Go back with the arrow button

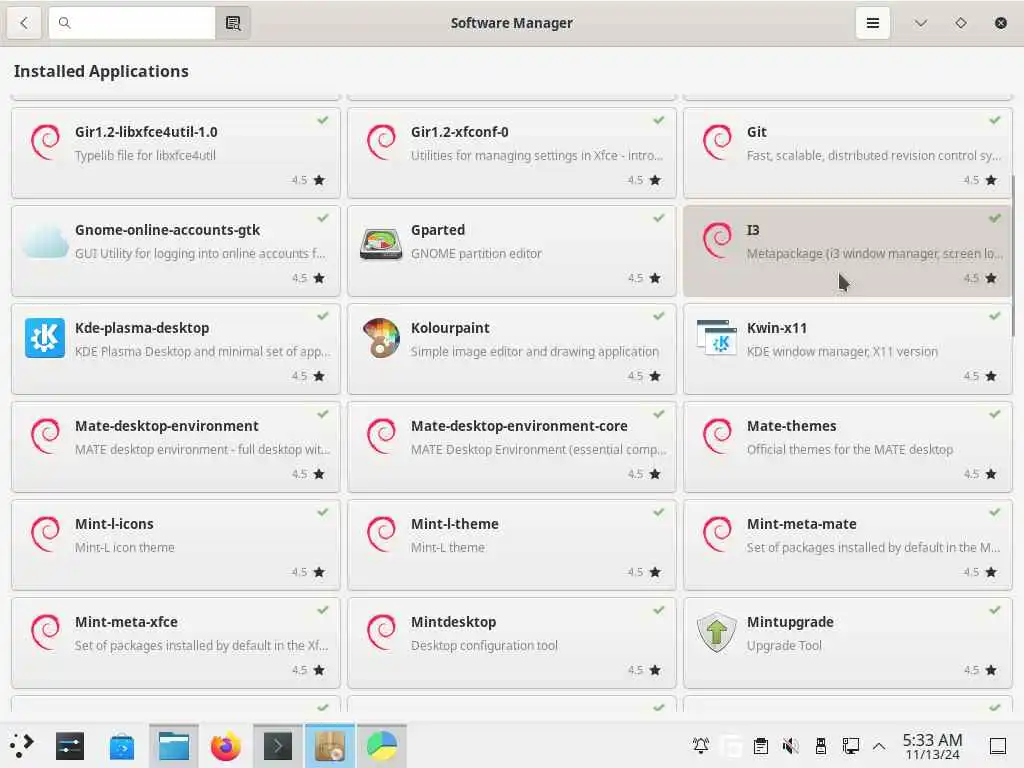coord(24,23)
